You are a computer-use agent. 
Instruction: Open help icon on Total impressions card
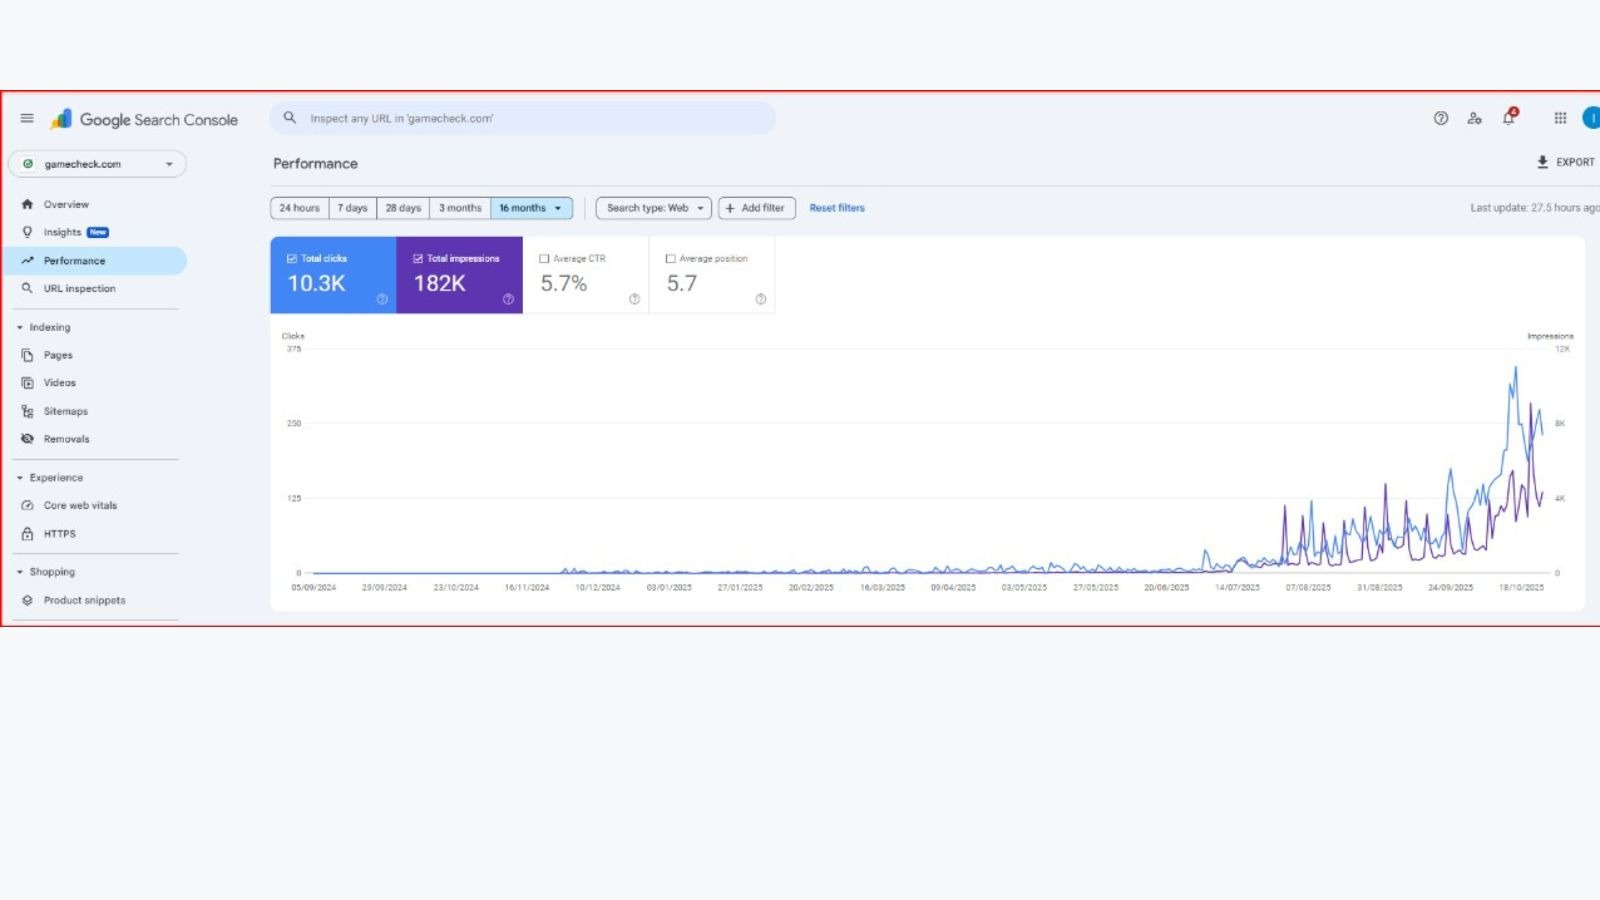(x=508, y=299)
